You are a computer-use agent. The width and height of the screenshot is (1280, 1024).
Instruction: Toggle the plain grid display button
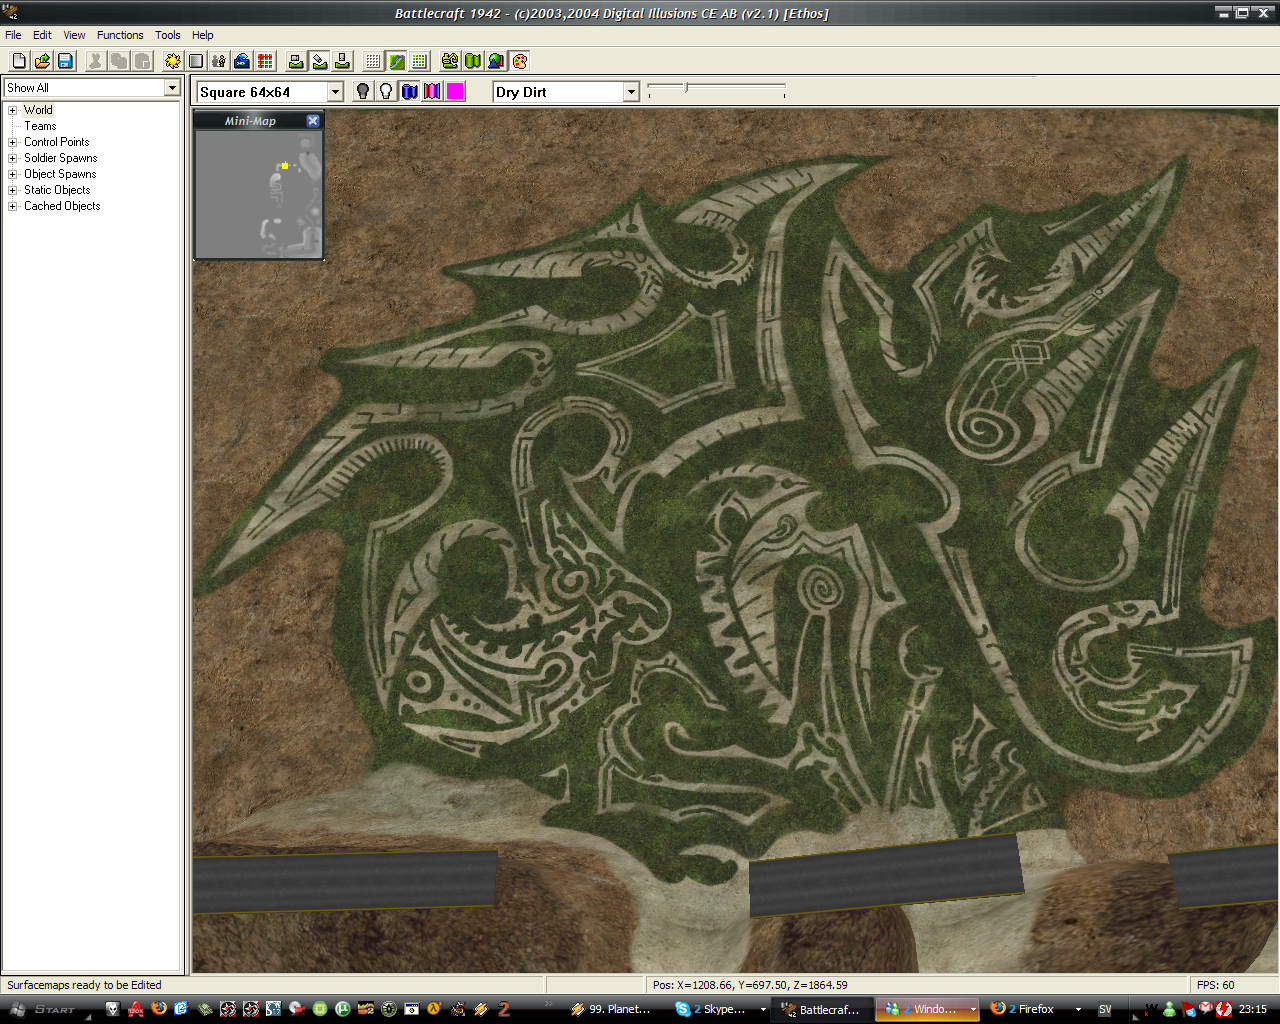click(373, 61)
